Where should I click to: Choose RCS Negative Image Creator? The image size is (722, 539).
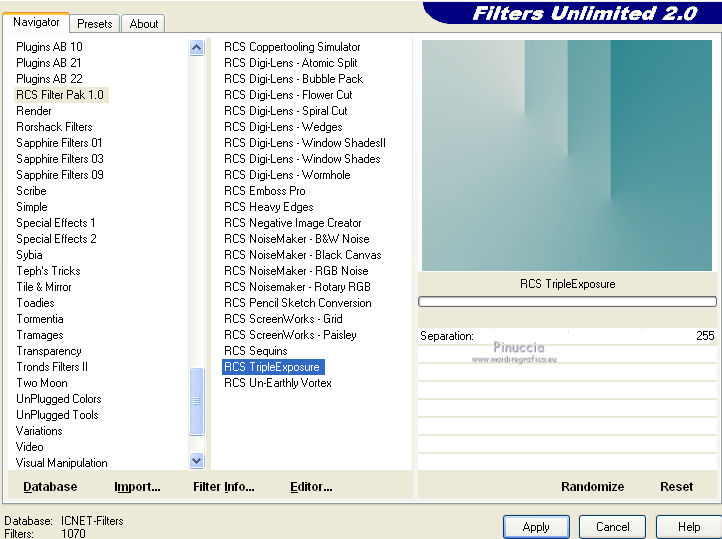tap(292, 223)
